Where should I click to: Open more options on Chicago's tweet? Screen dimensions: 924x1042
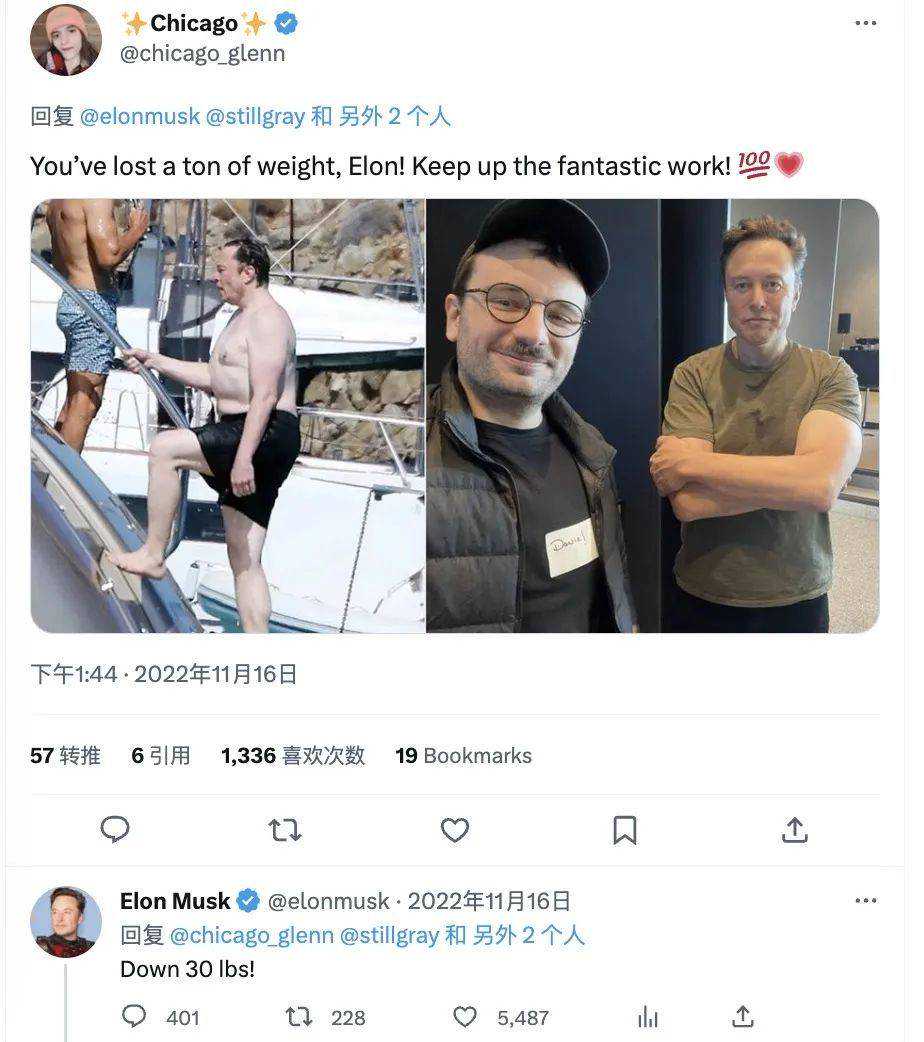pyautogui.click(x=866, y=23)
